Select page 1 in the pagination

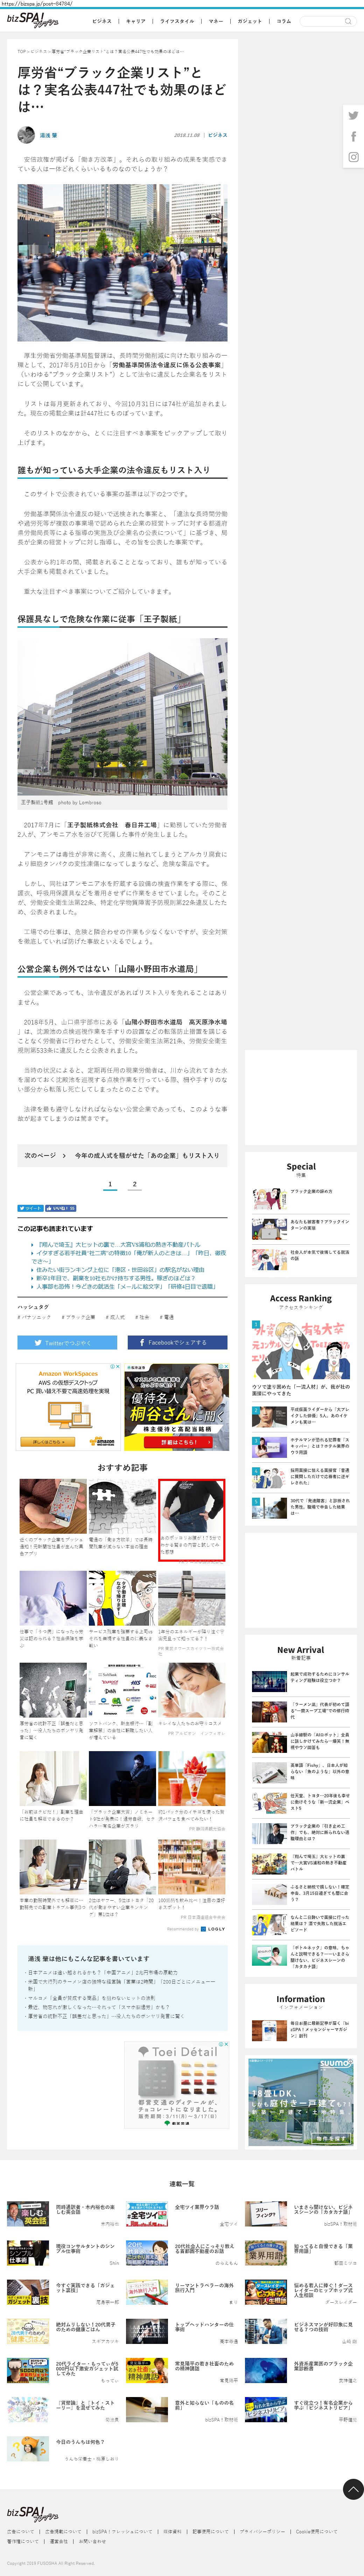[110, 1185]
